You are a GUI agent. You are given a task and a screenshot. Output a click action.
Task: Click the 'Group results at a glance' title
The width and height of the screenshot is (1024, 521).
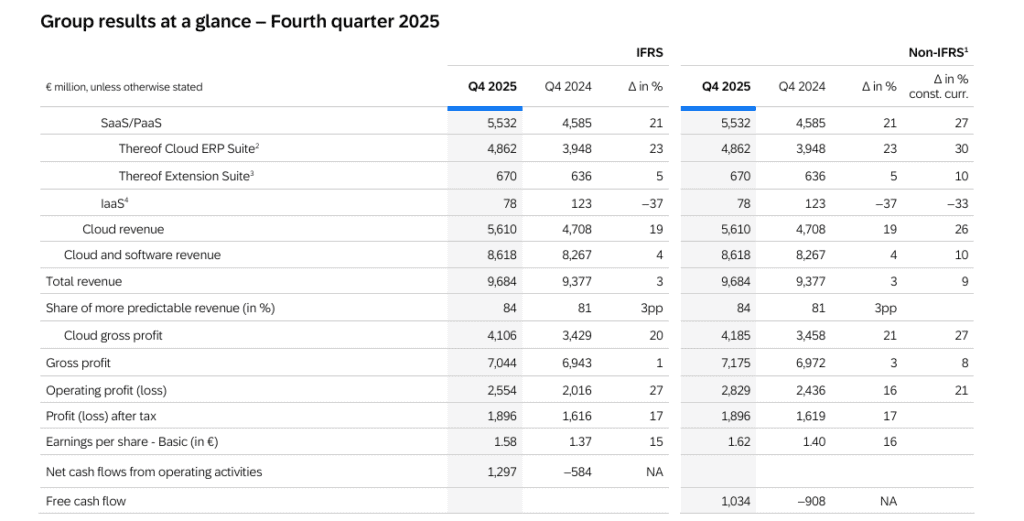(239, 21)
